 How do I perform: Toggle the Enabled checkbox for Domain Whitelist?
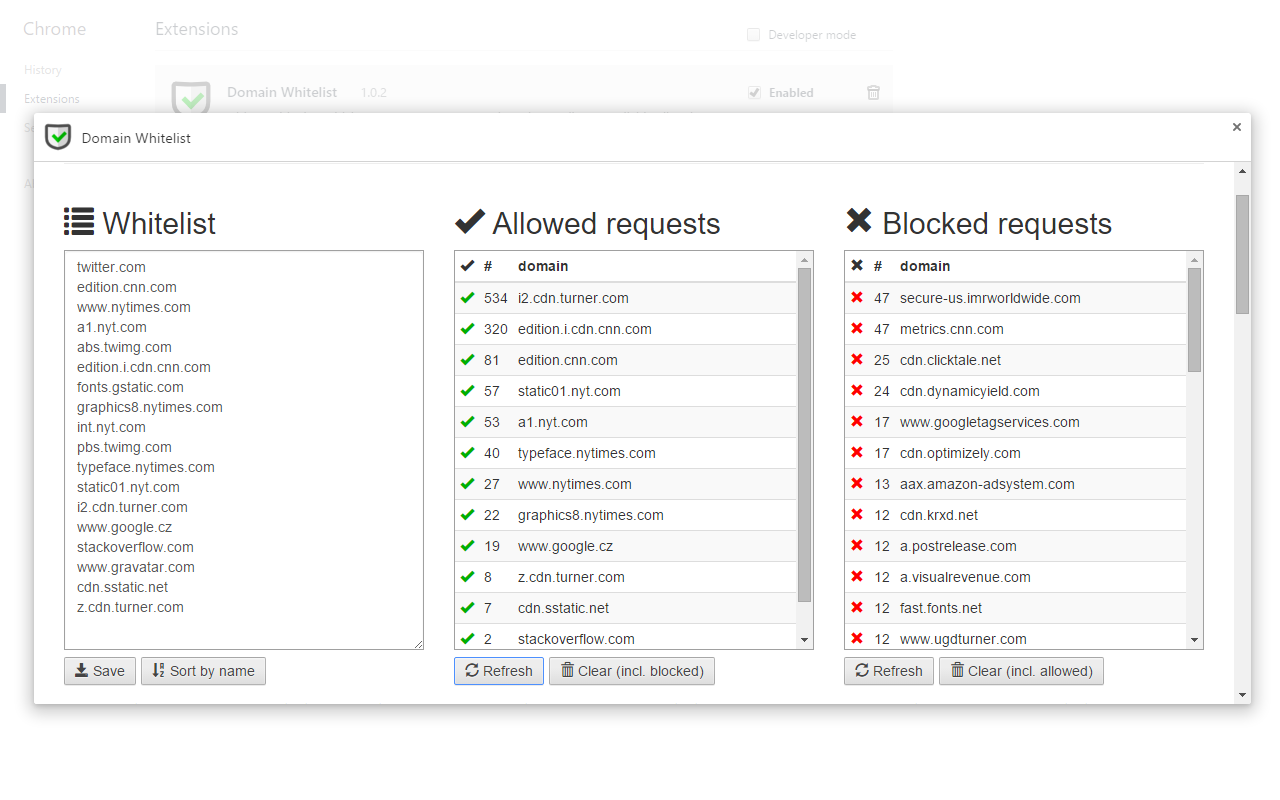click(x=753, y=92)
